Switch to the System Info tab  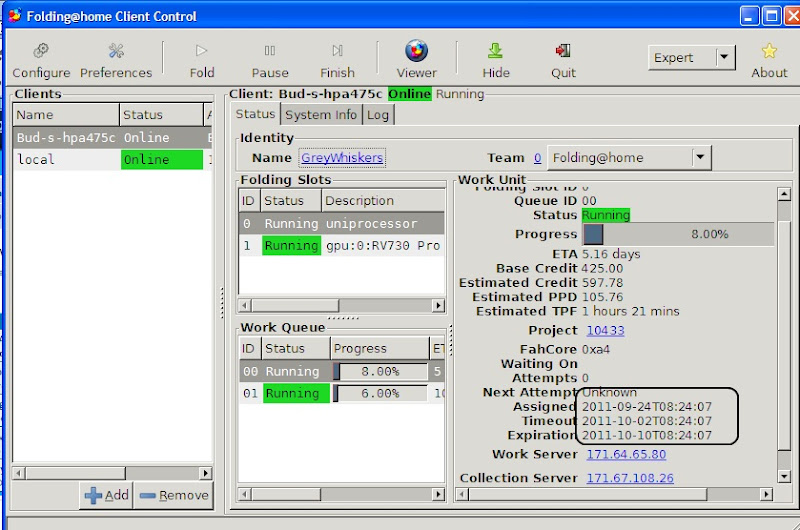pyautogui.click(x=320, y=115)
